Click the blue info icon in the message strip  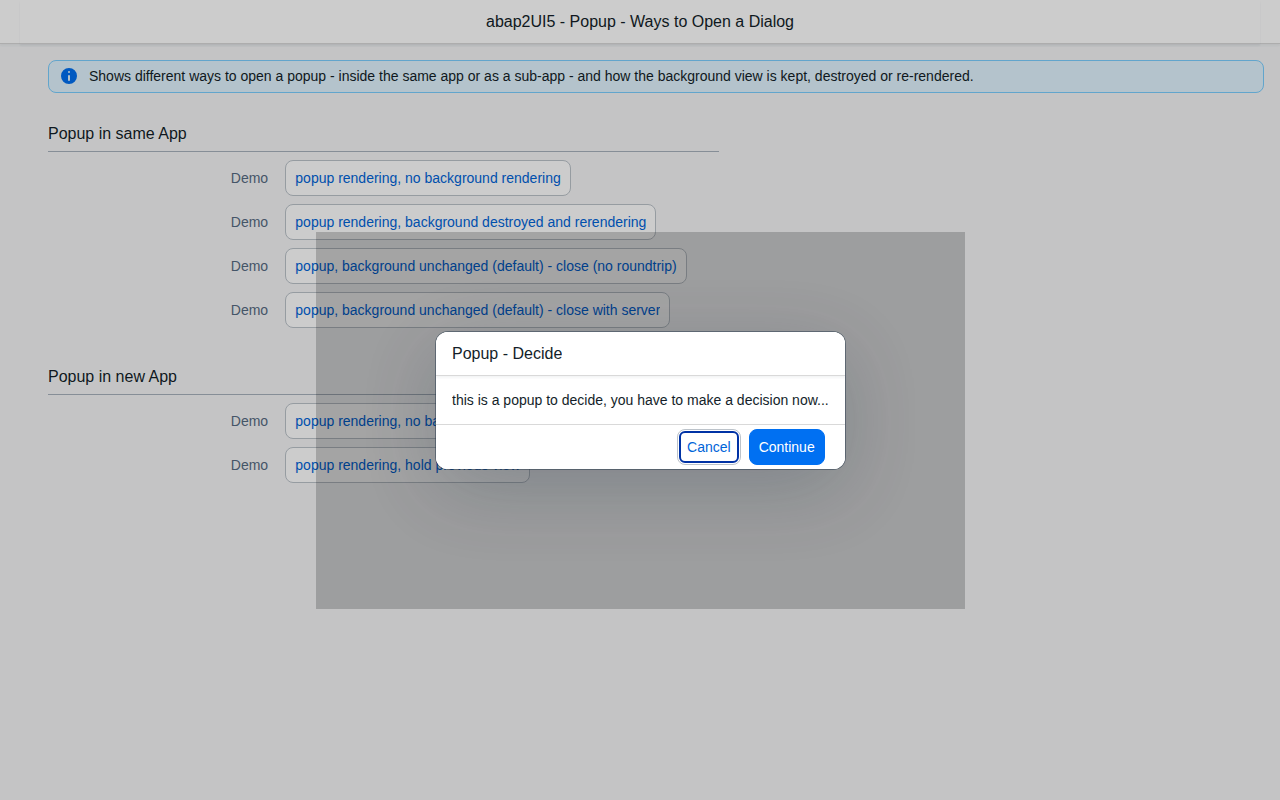coord(69,76)
